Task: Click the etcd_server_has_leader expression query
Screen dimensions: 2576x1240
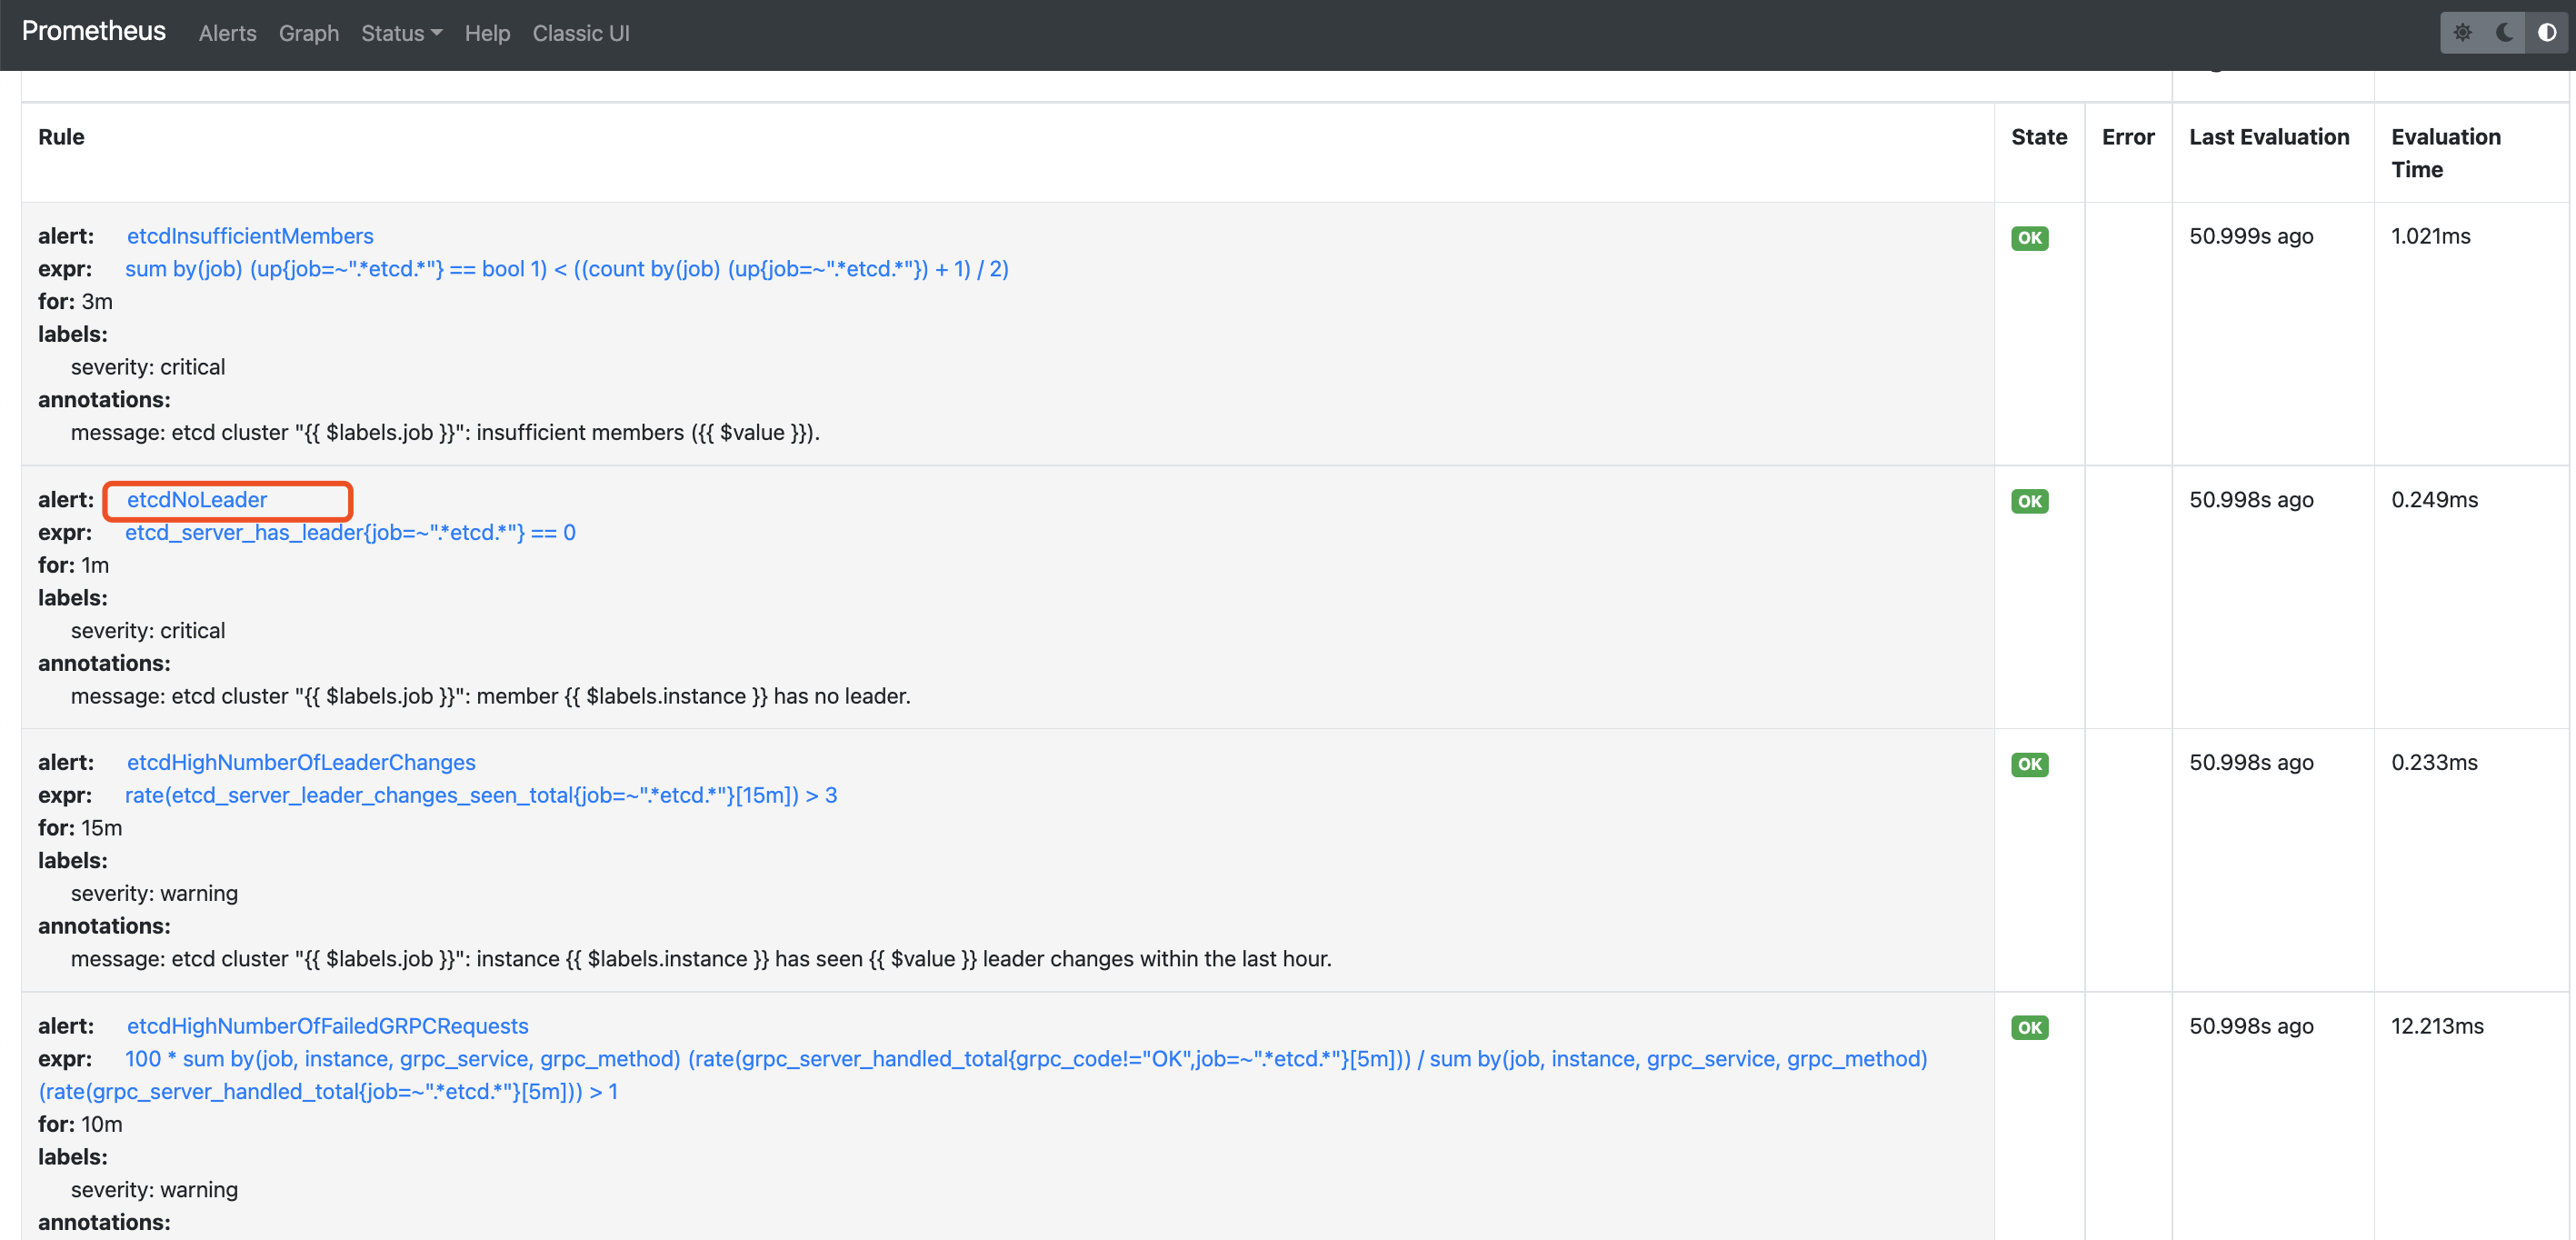Action: click(350, 533)
